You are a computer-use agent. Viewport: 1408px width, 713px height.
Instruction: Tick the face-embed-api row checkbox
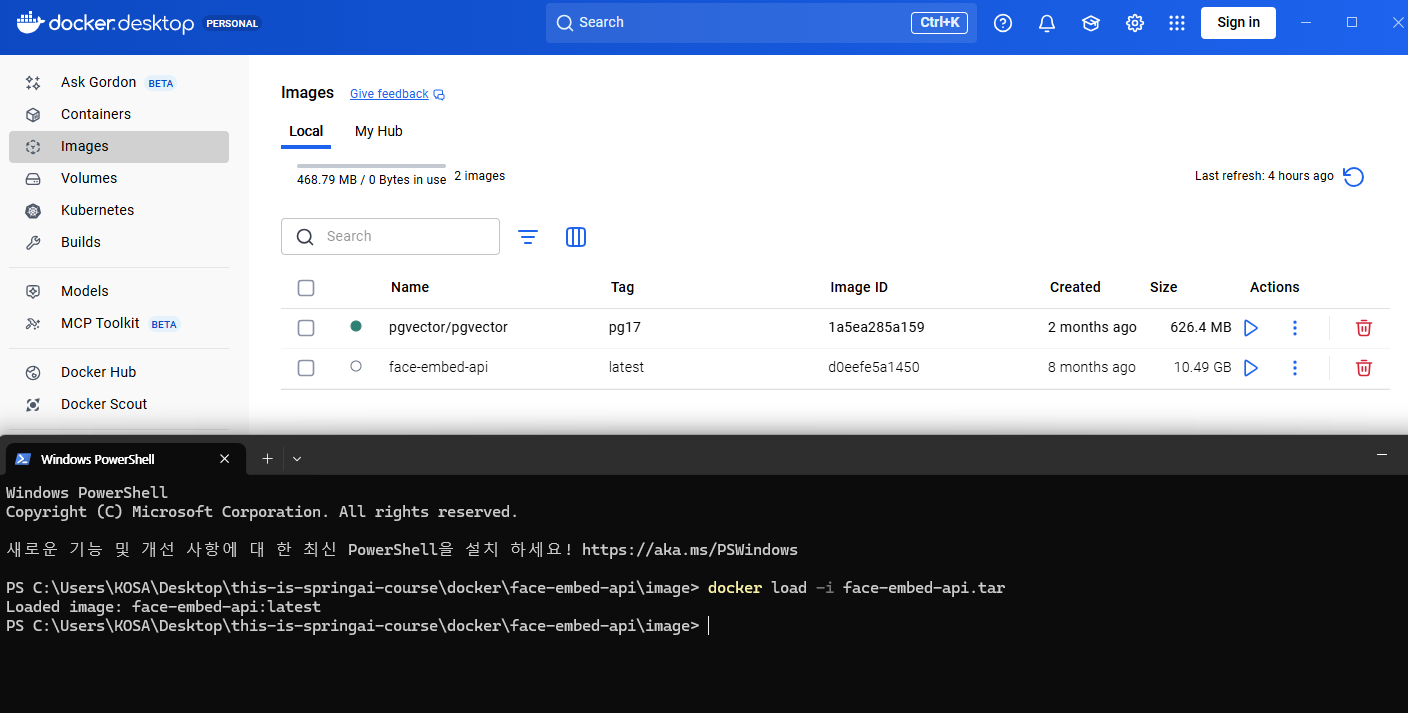306,368
